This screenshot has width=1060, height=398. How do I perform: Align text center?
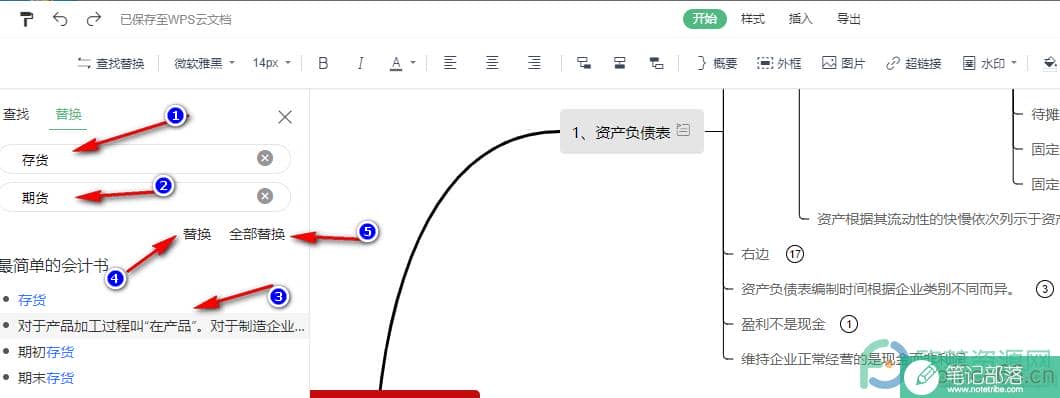[492, 63]
